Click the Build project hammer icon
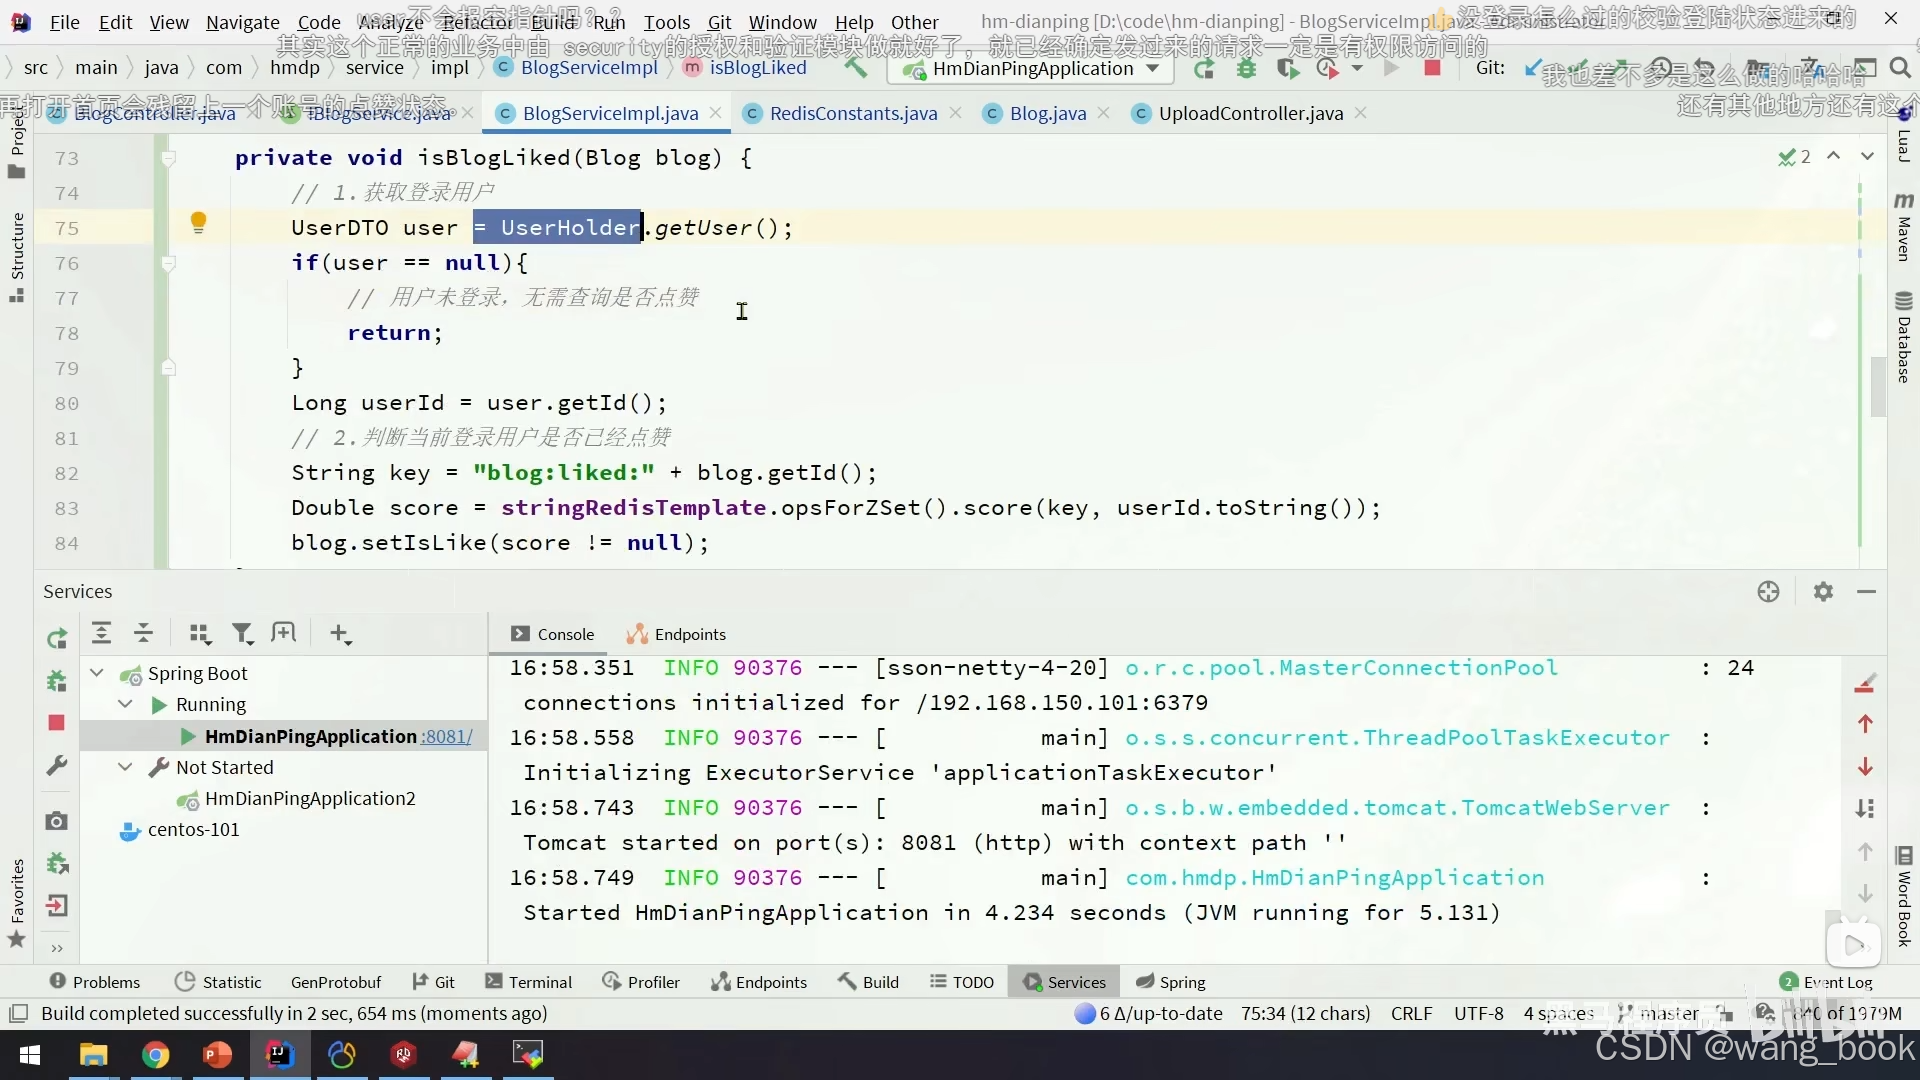 click(x=855, y=68)
